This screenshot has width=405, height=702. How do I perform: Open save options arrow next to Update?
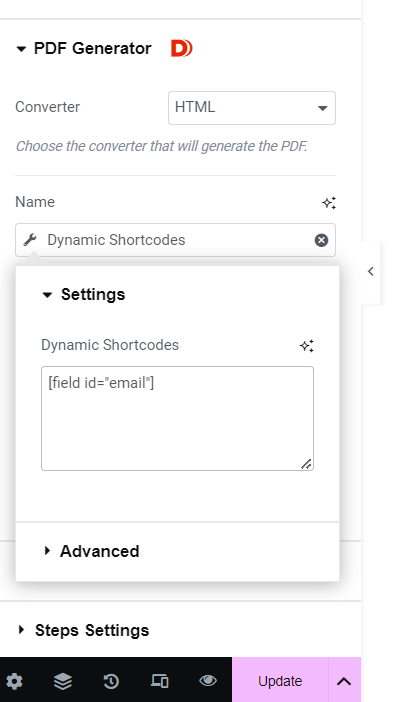(x=344, y=681)
